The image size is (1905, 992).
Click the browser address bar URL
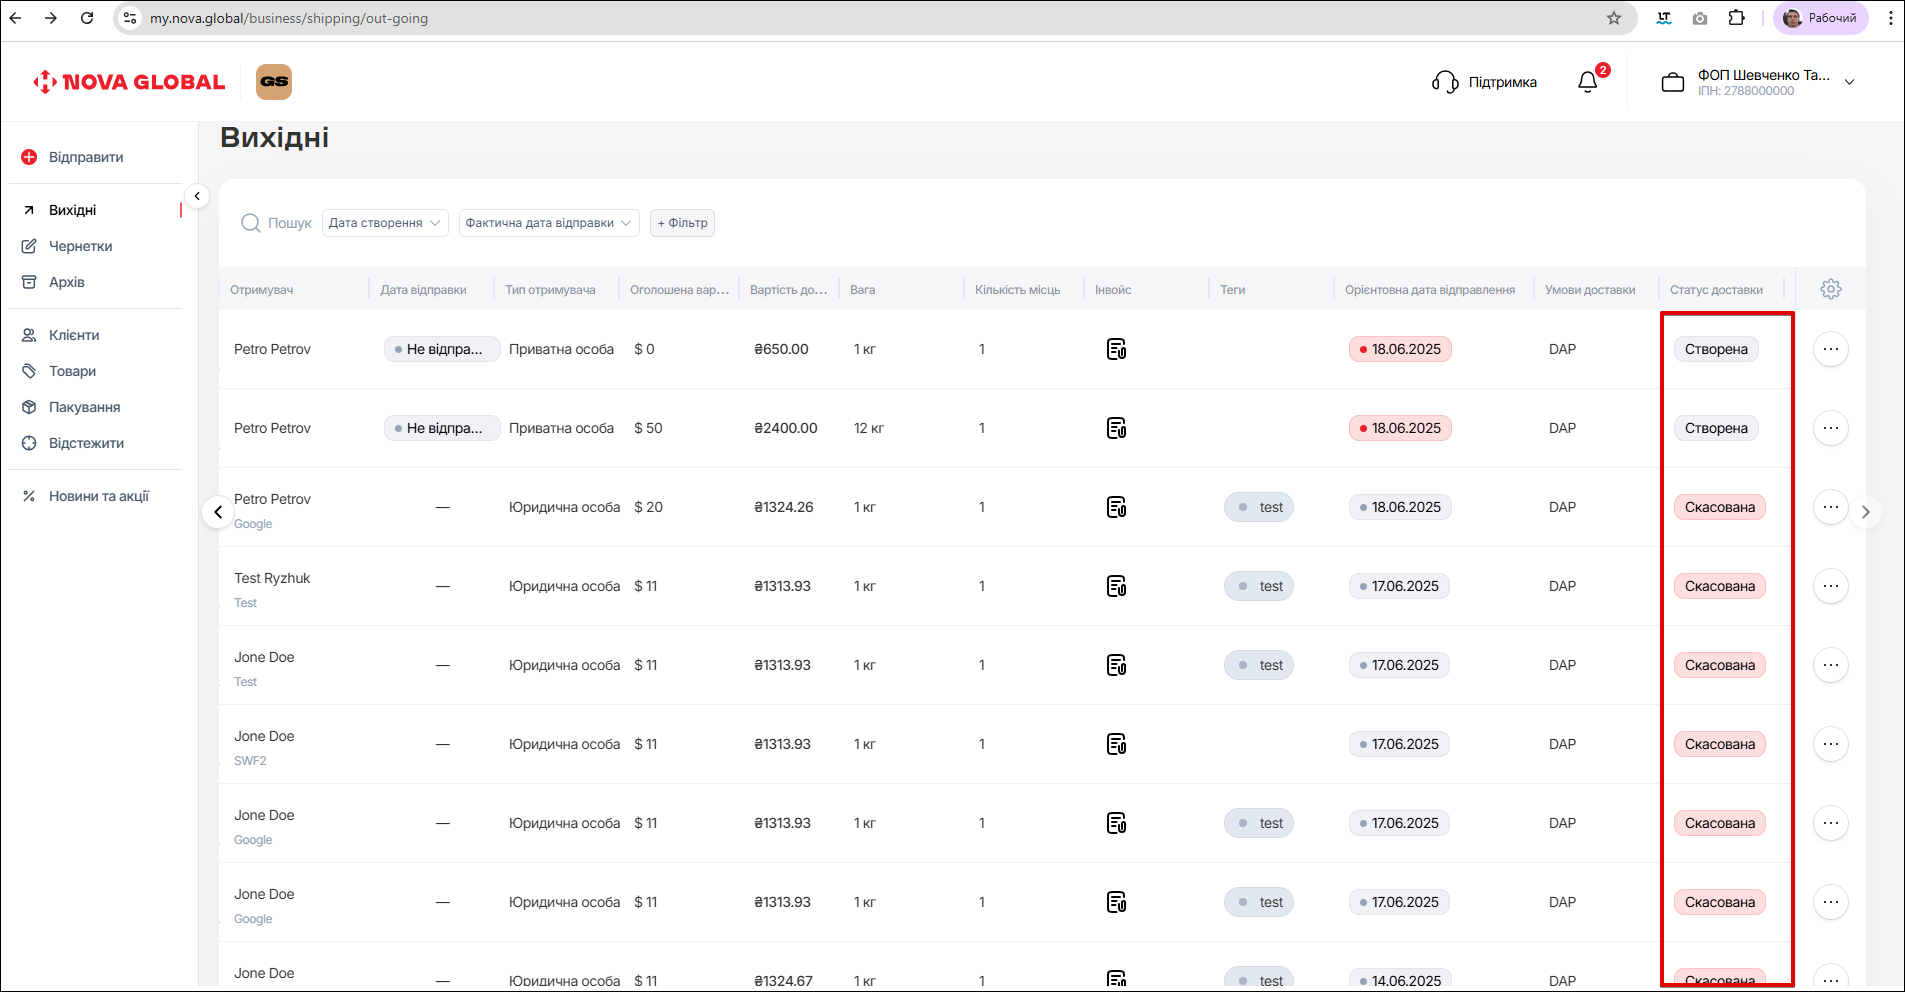tap(289, 18)
